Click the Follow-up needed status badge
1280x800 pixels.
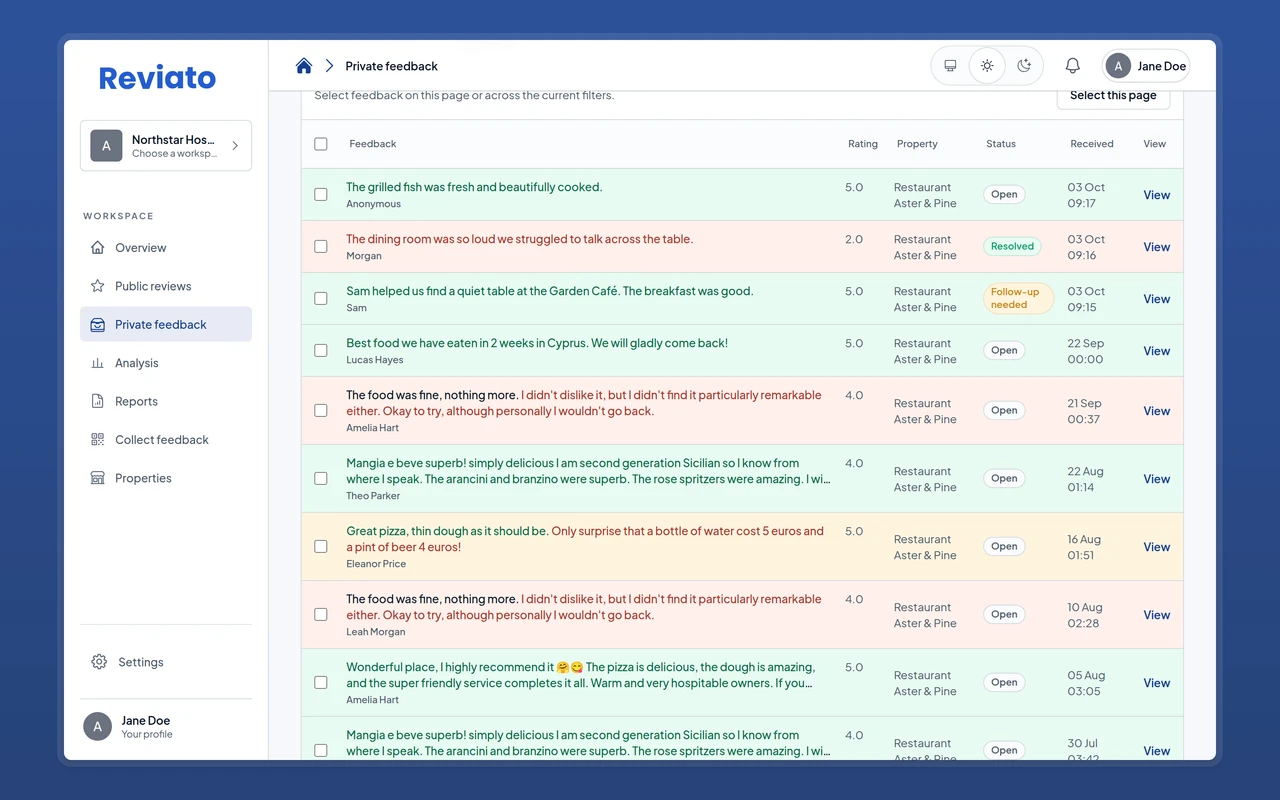click(1018, 298)
